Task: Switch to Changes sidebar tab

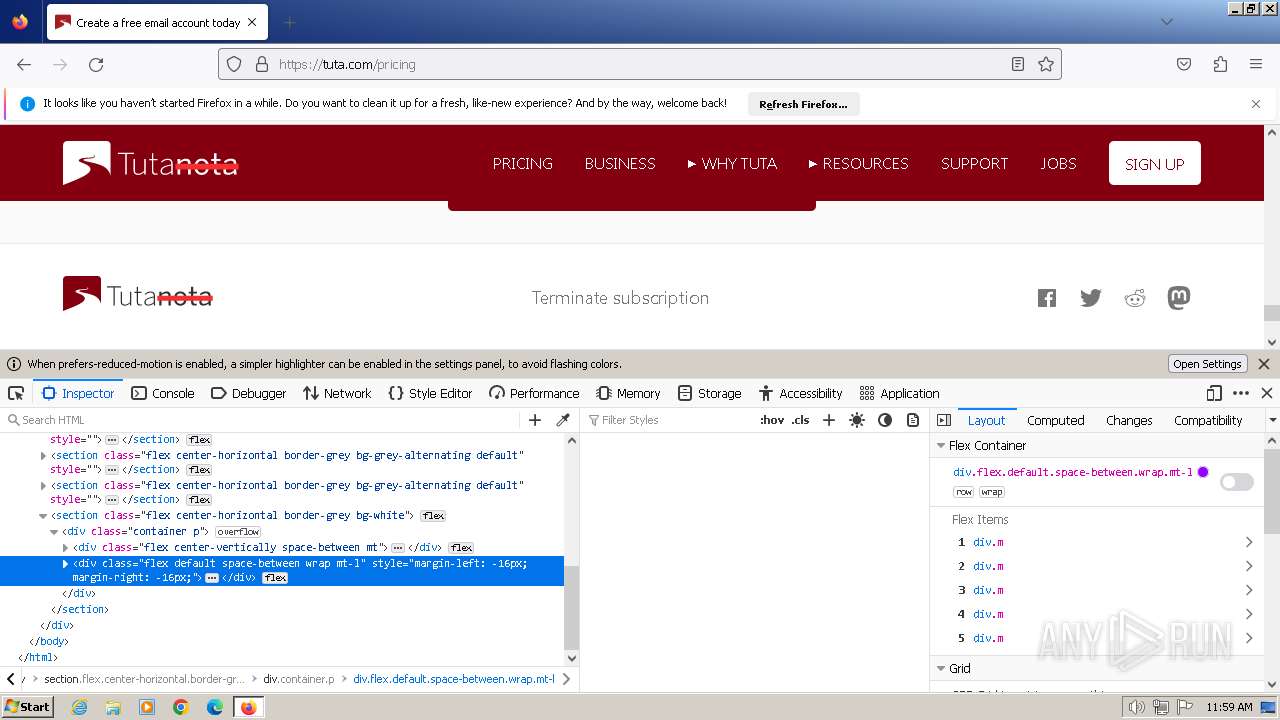Action: [1129, 420]
